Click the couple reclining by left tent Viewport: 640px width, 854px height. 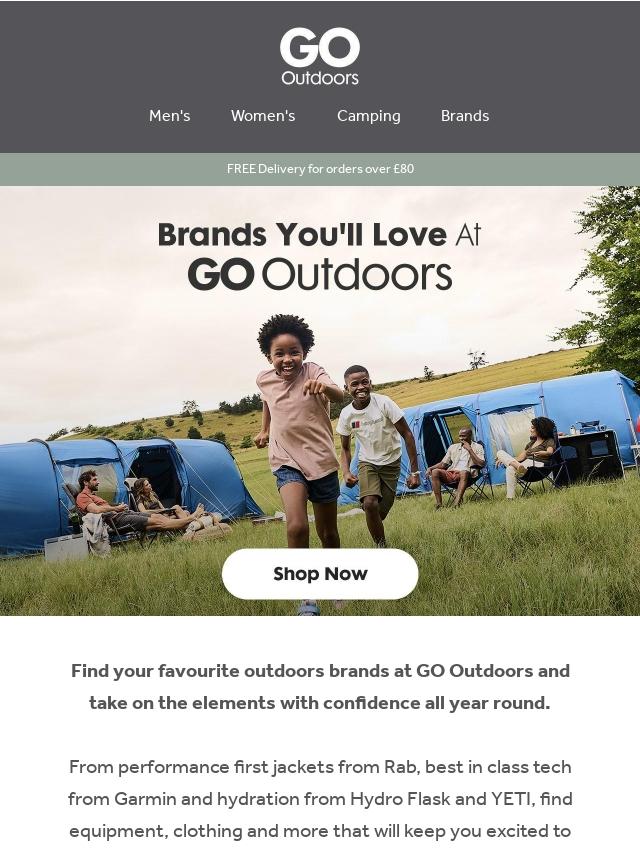142,507
